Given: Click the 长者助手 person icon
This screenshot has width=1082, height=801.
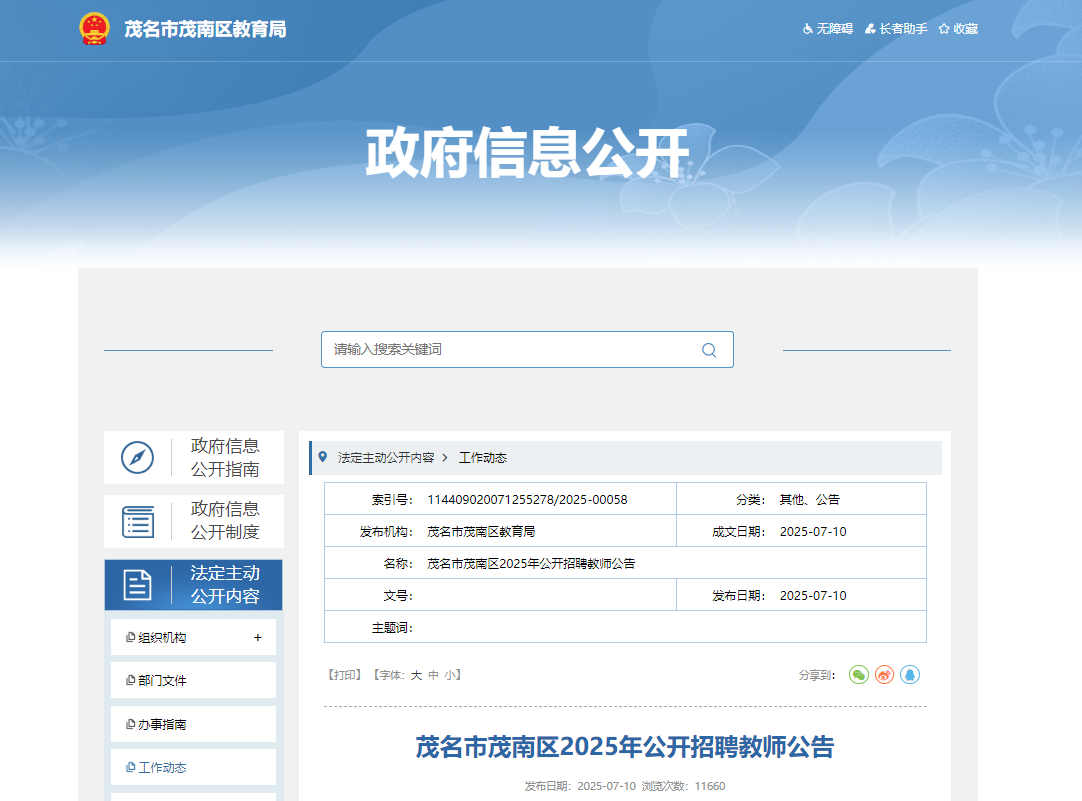Looking at the screenshot, I should click(870, 29).
